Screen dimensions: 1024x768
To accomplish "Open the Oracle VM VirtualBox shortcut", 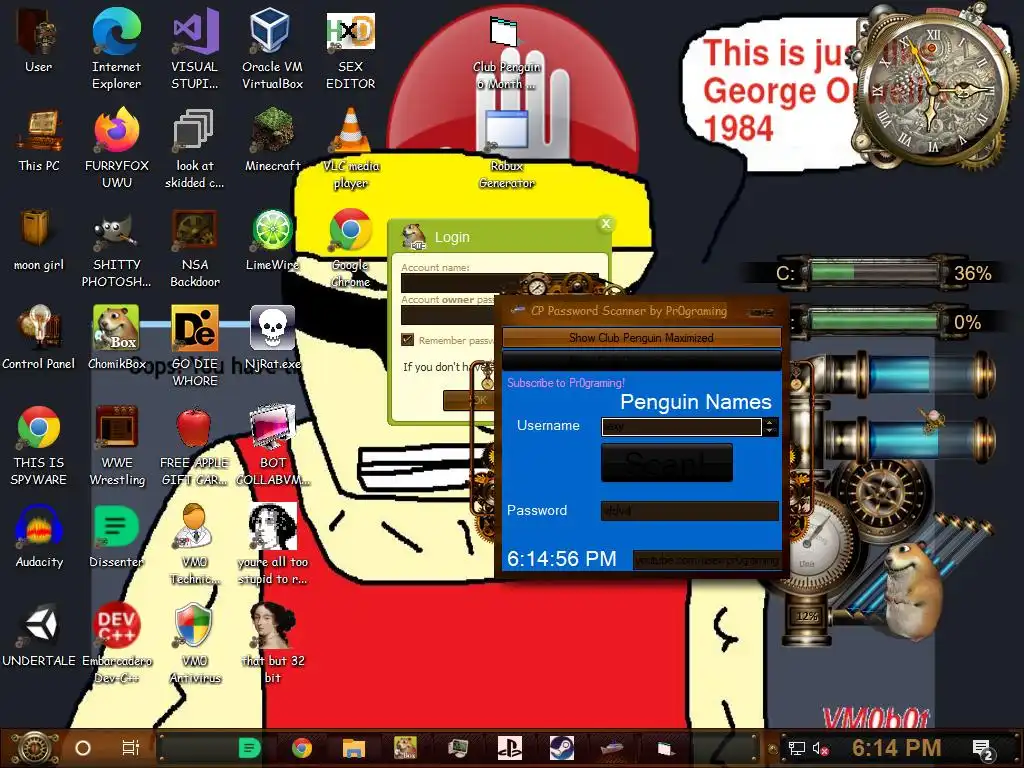I will pos(272,48).
